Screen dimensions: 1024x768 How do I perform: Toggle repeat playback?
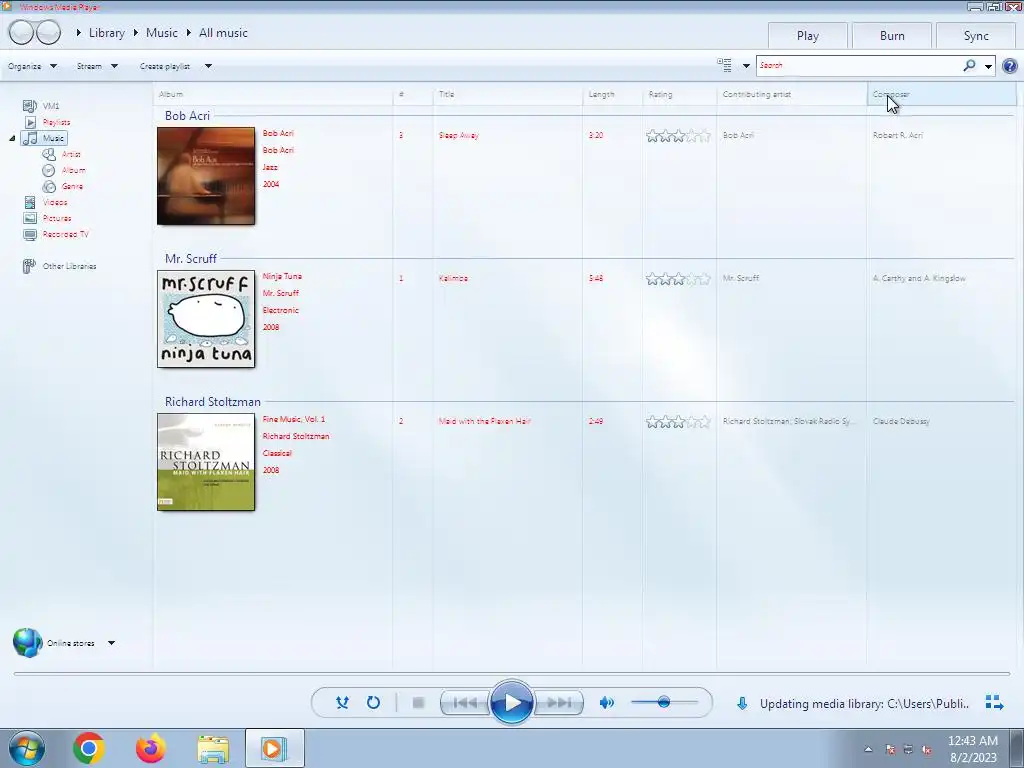click(374, 703)
